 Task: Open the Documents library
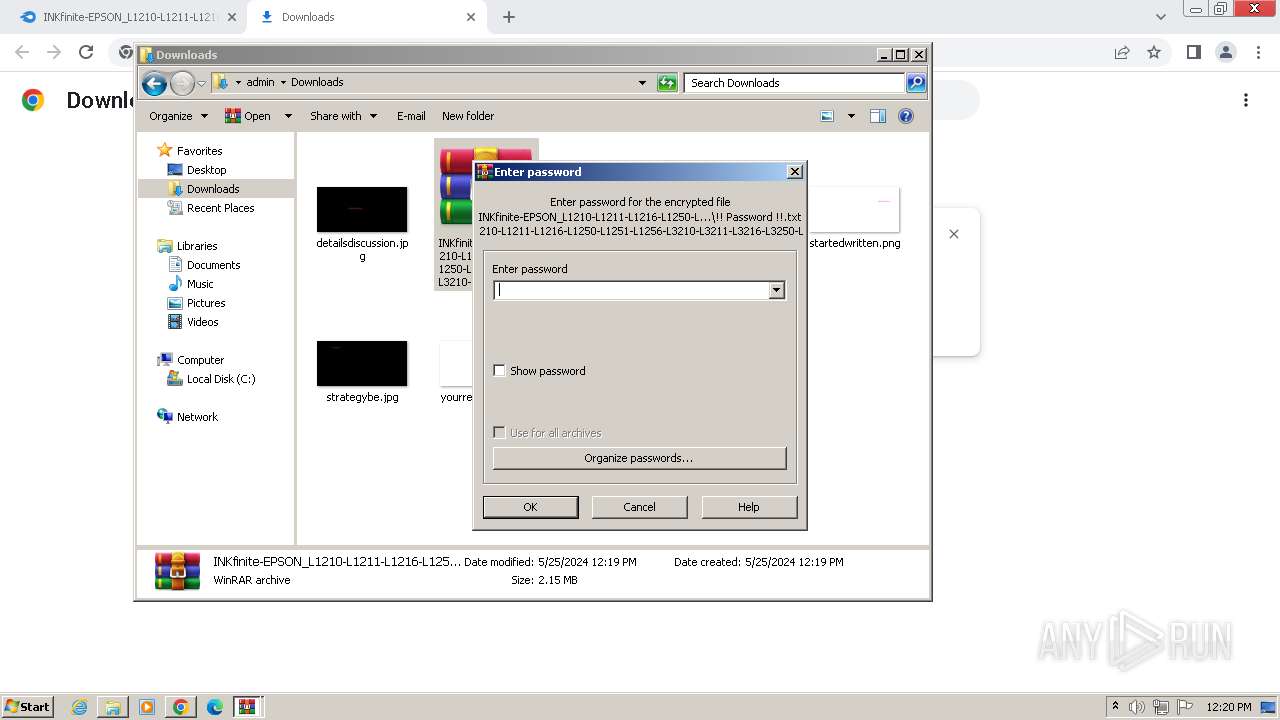(213, 265)
